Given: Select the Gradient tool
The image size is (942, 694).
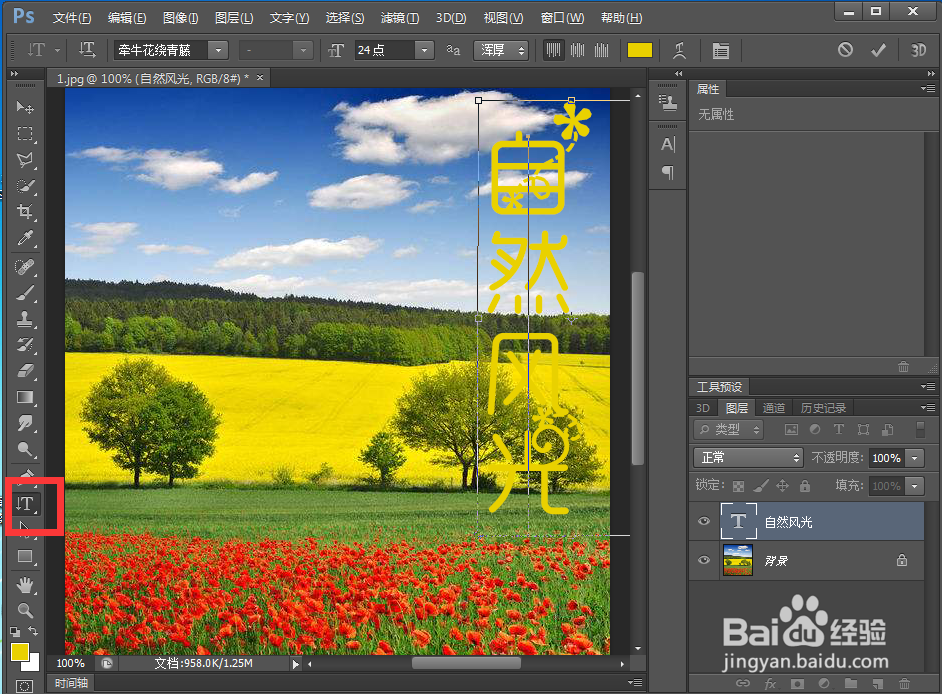Looking at the screenshot, I should [x=25, y=397].
